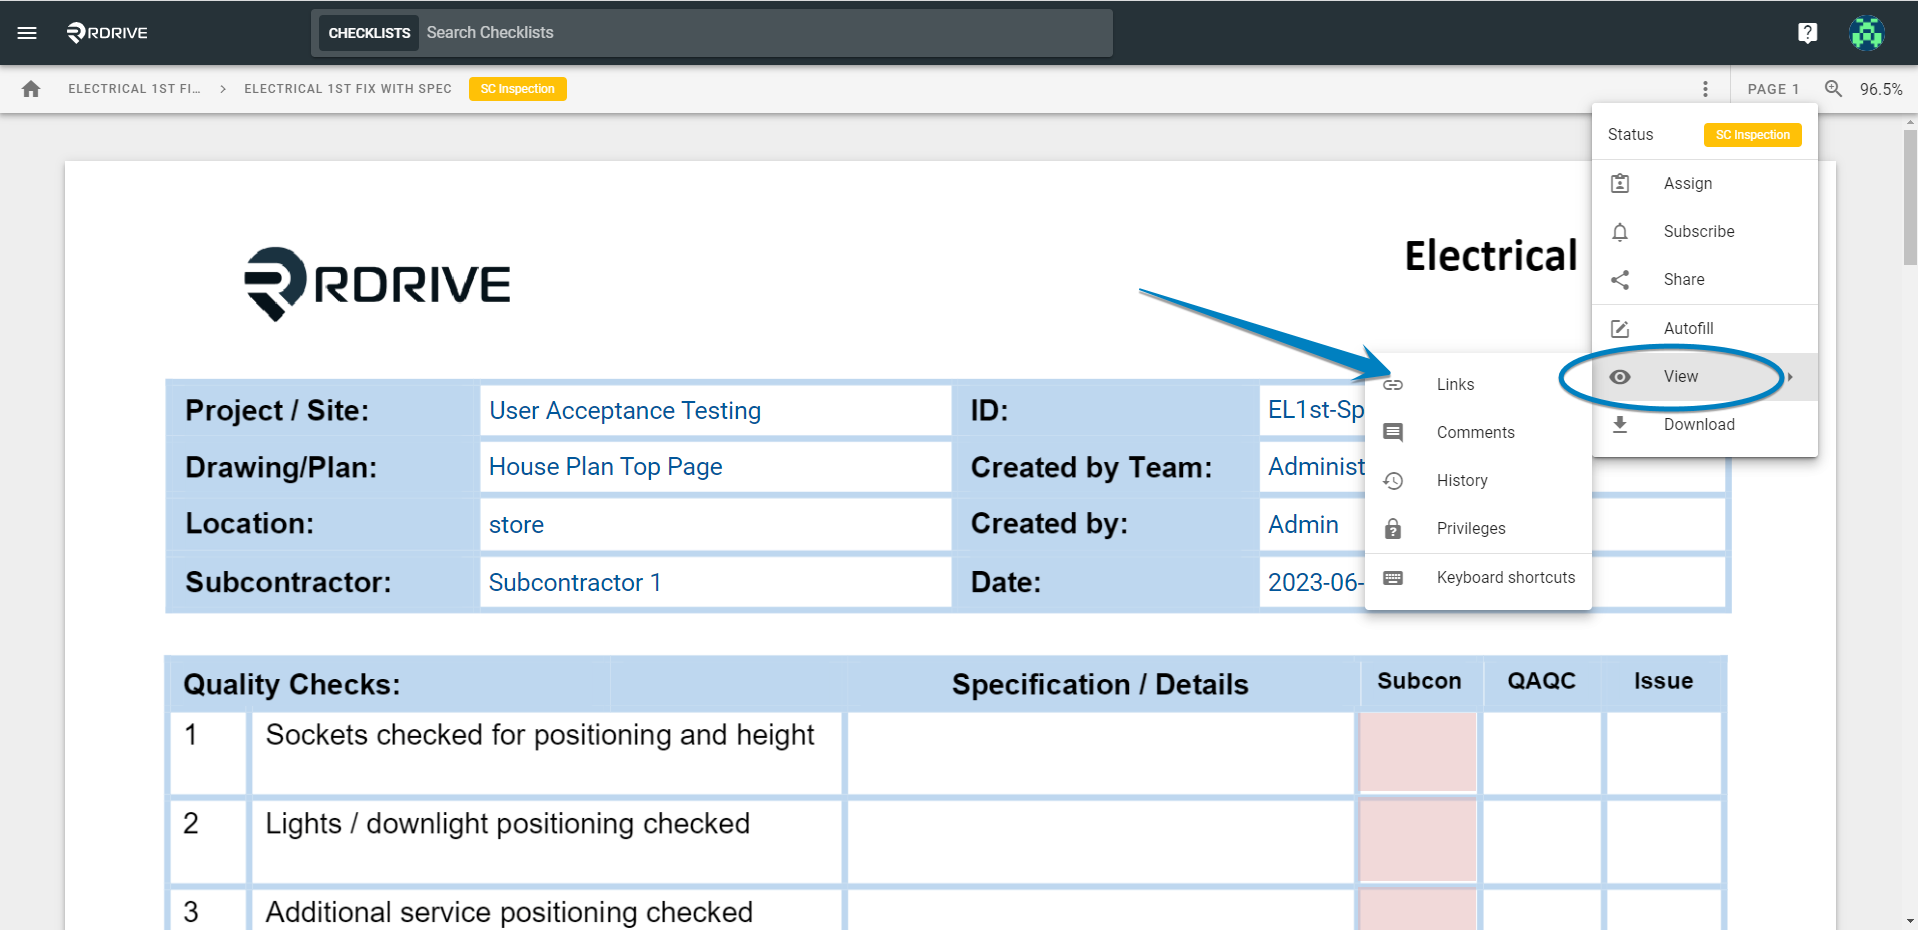The image size is (1918, 930).
Task: Click the scrollbar down arrow
Action: tap(1910, 921)
